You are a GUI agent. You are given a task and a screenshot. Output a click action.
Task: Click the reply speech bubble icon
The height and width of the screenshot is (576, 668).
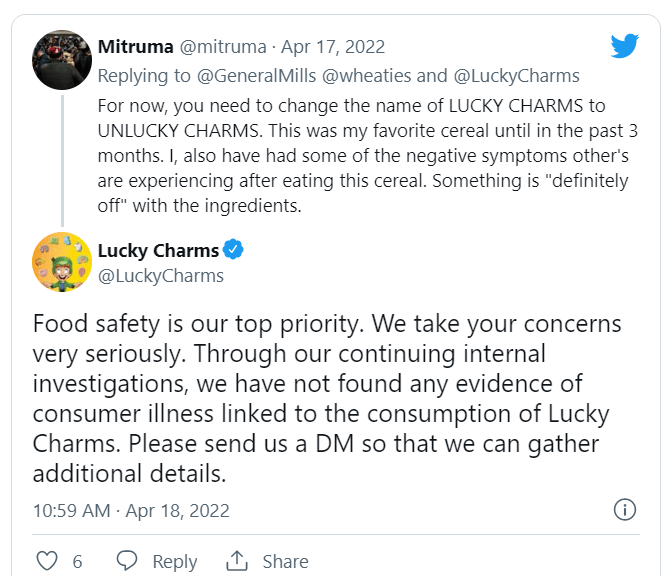(127, 561)
